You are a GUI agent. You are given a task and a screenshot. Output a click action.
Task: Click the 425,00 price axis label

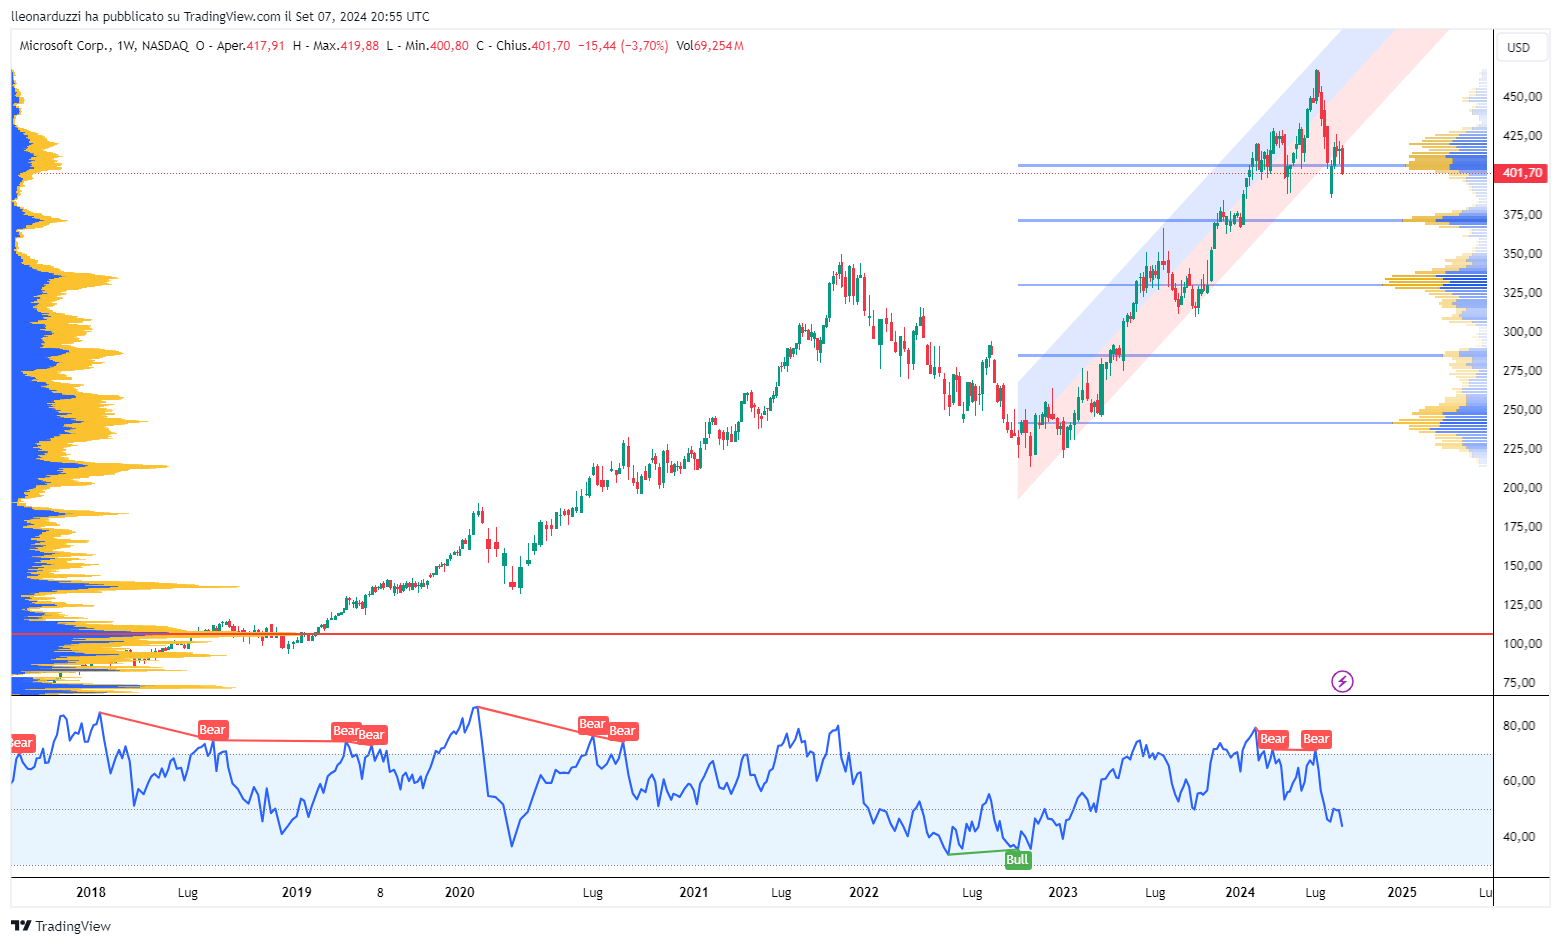coord(1521,136)
